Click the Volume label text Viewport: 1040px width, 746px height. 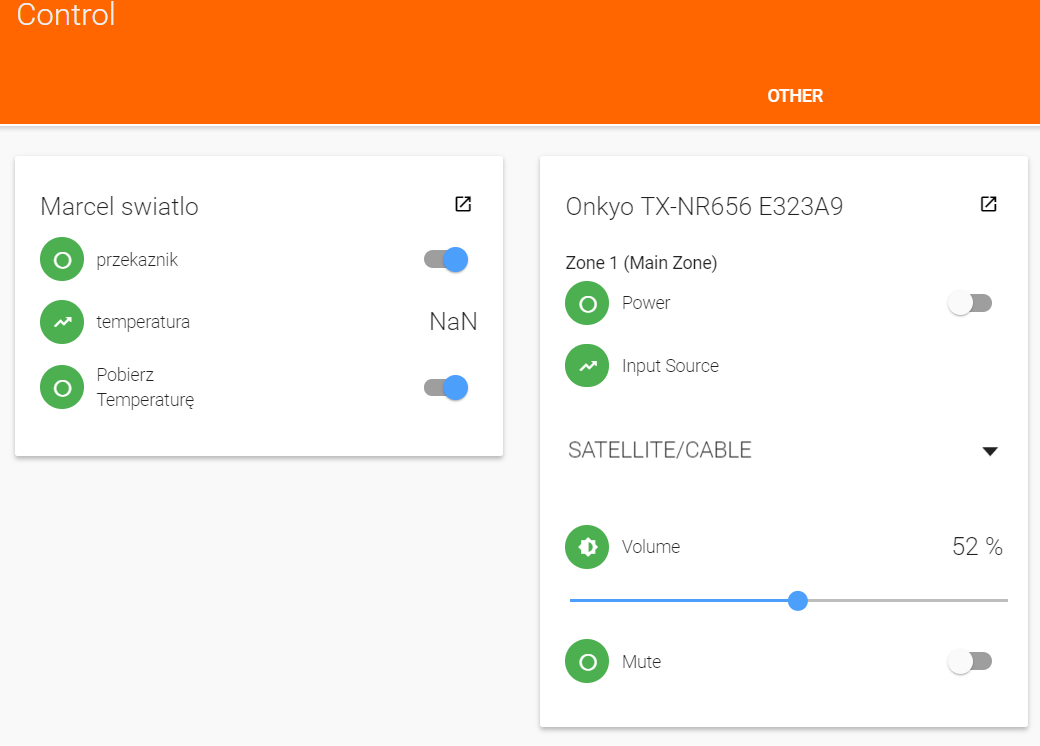click(651, 546)
